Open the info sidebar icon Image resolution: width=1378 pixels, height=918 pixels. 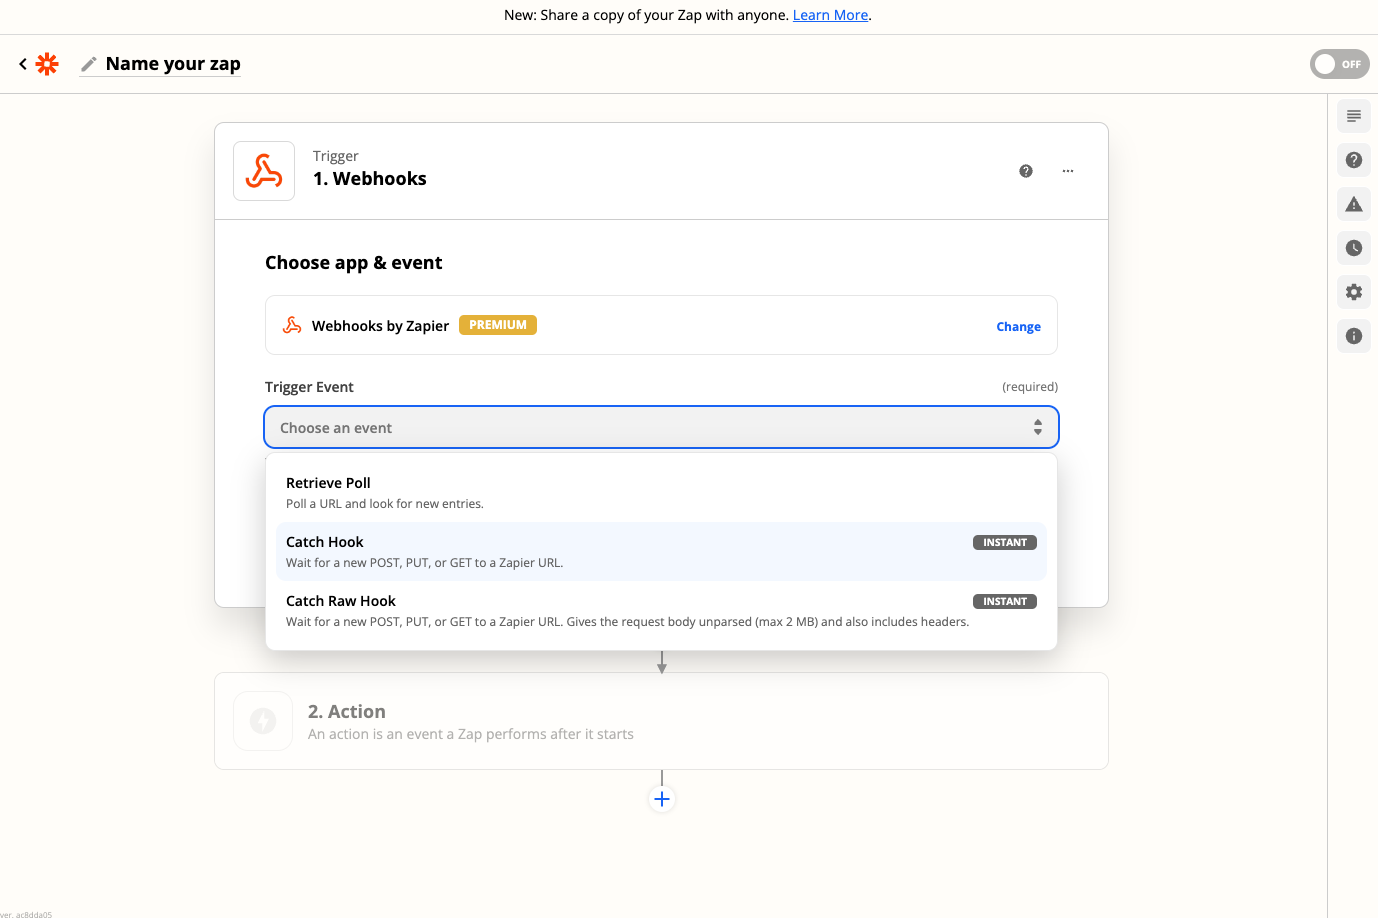(x=1354, y=336)
